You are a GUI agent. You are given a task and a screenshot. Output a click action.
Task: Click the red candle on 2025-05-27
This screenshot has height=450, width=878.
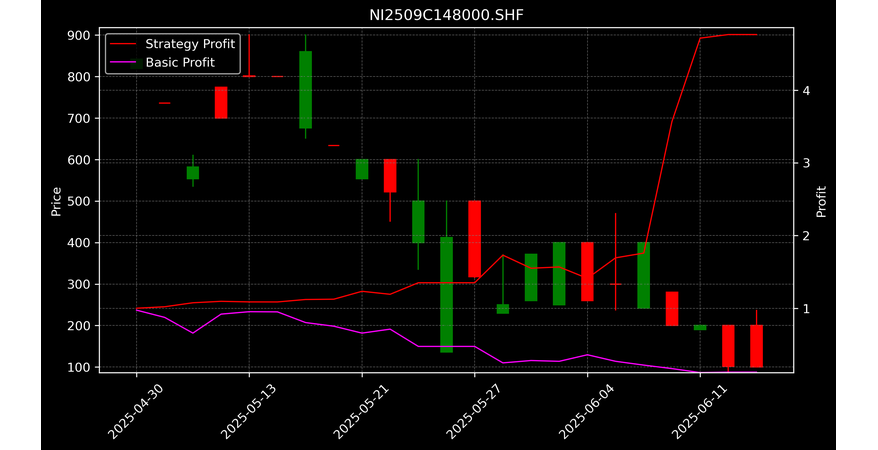coord(474,239)
